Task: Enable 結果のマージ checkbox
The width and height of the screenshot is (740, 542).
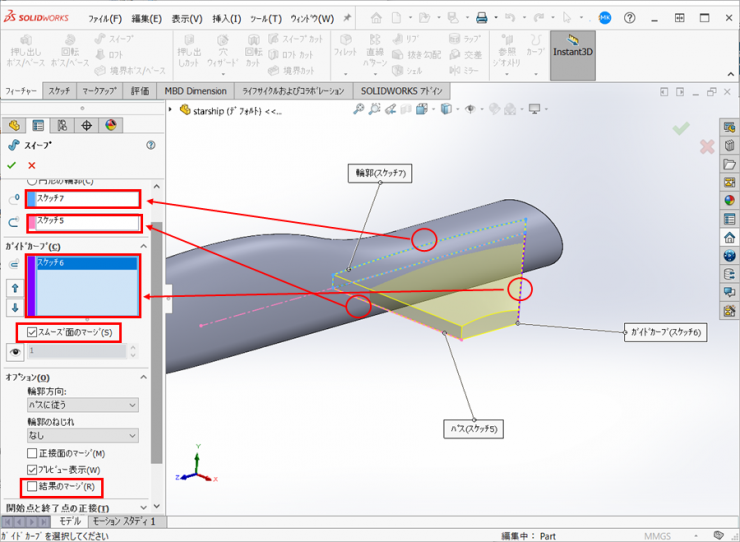Action: pos(33,487)
